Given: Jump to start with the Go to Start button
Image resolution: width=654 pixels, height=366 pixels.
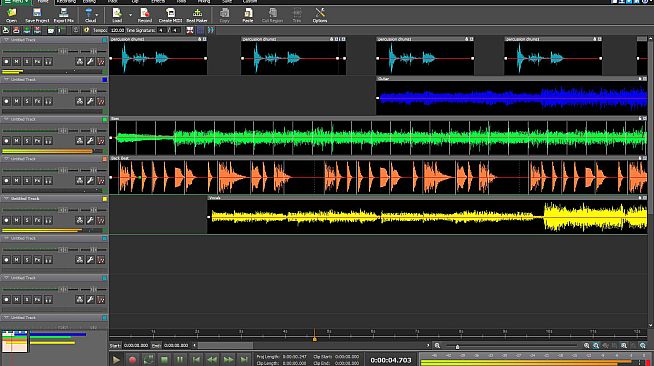Looking at the screenshot, I should (196, 359).
